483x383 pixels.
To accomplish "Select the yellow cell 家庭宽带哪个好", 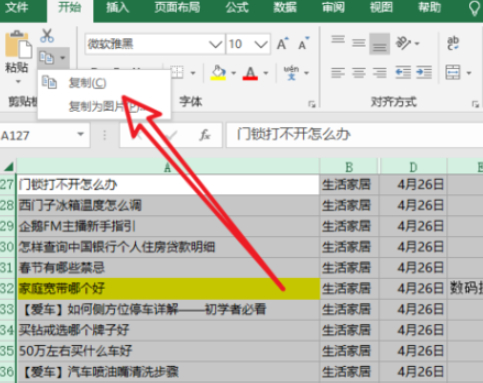I will (x=168, y=289).
